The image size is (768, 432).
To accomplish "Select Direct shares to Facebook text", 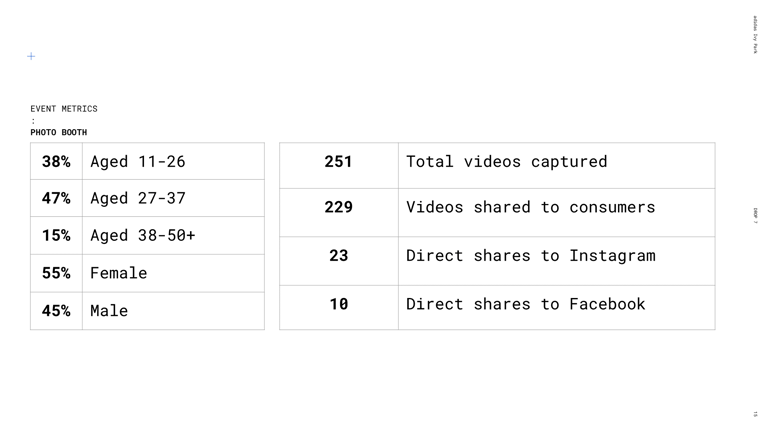I will pos(526,304).
